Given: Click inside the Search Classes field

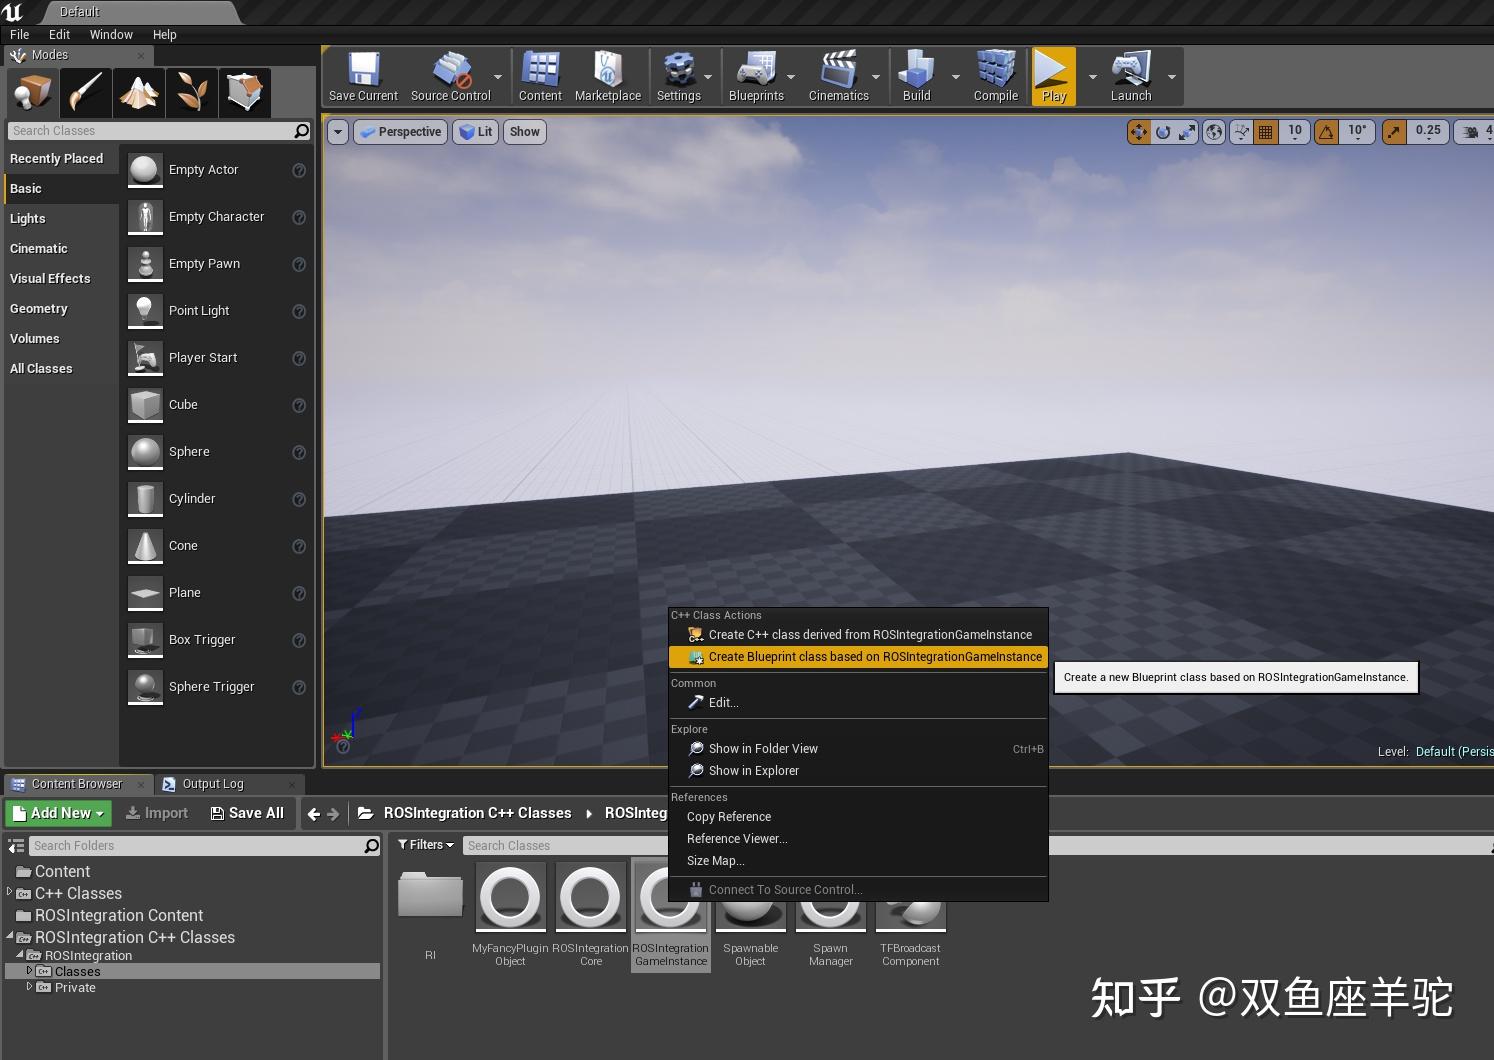Looking at the screenshot, I should (x=159, y=130).
